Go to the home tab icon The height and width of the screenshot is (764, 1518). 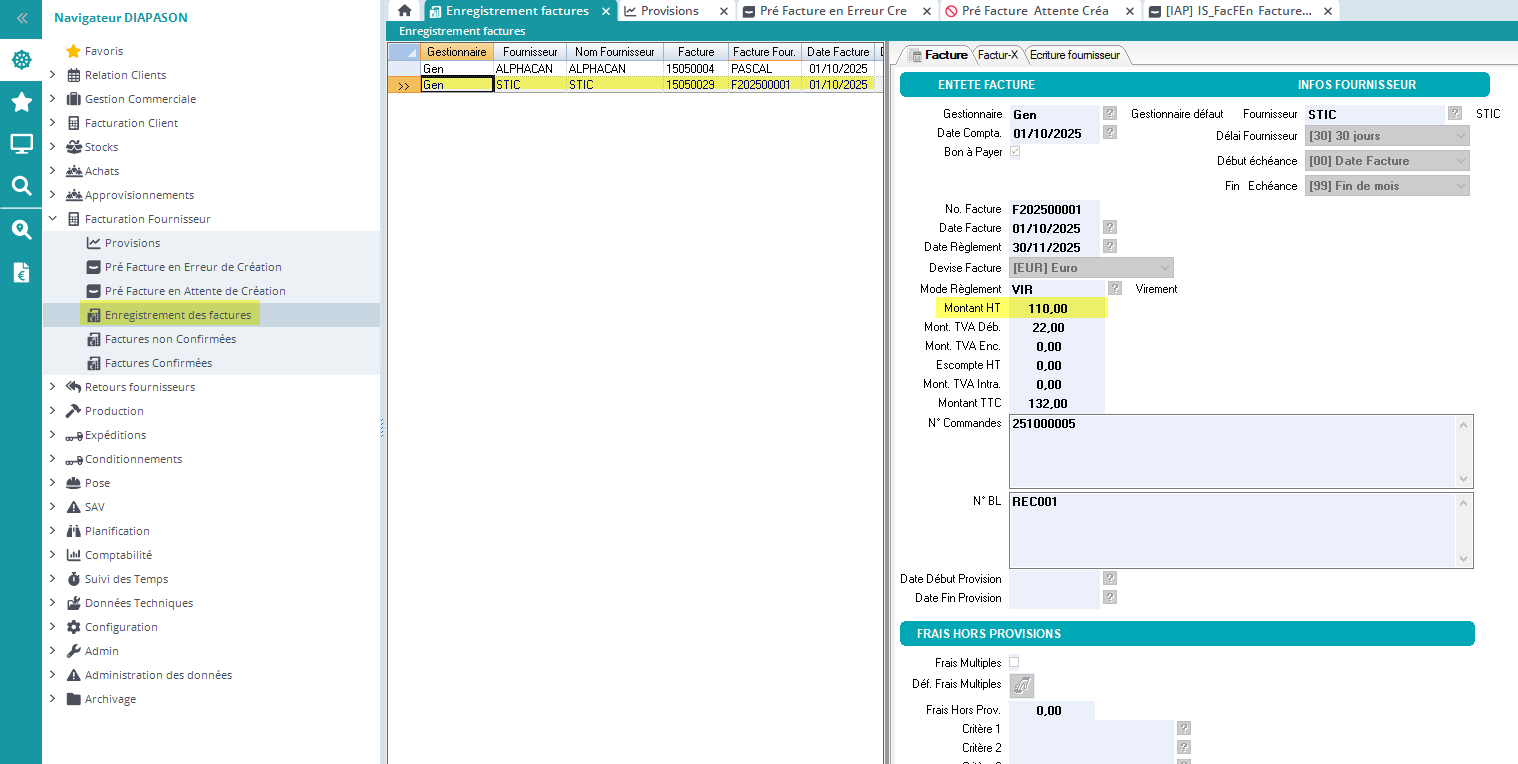404,11
